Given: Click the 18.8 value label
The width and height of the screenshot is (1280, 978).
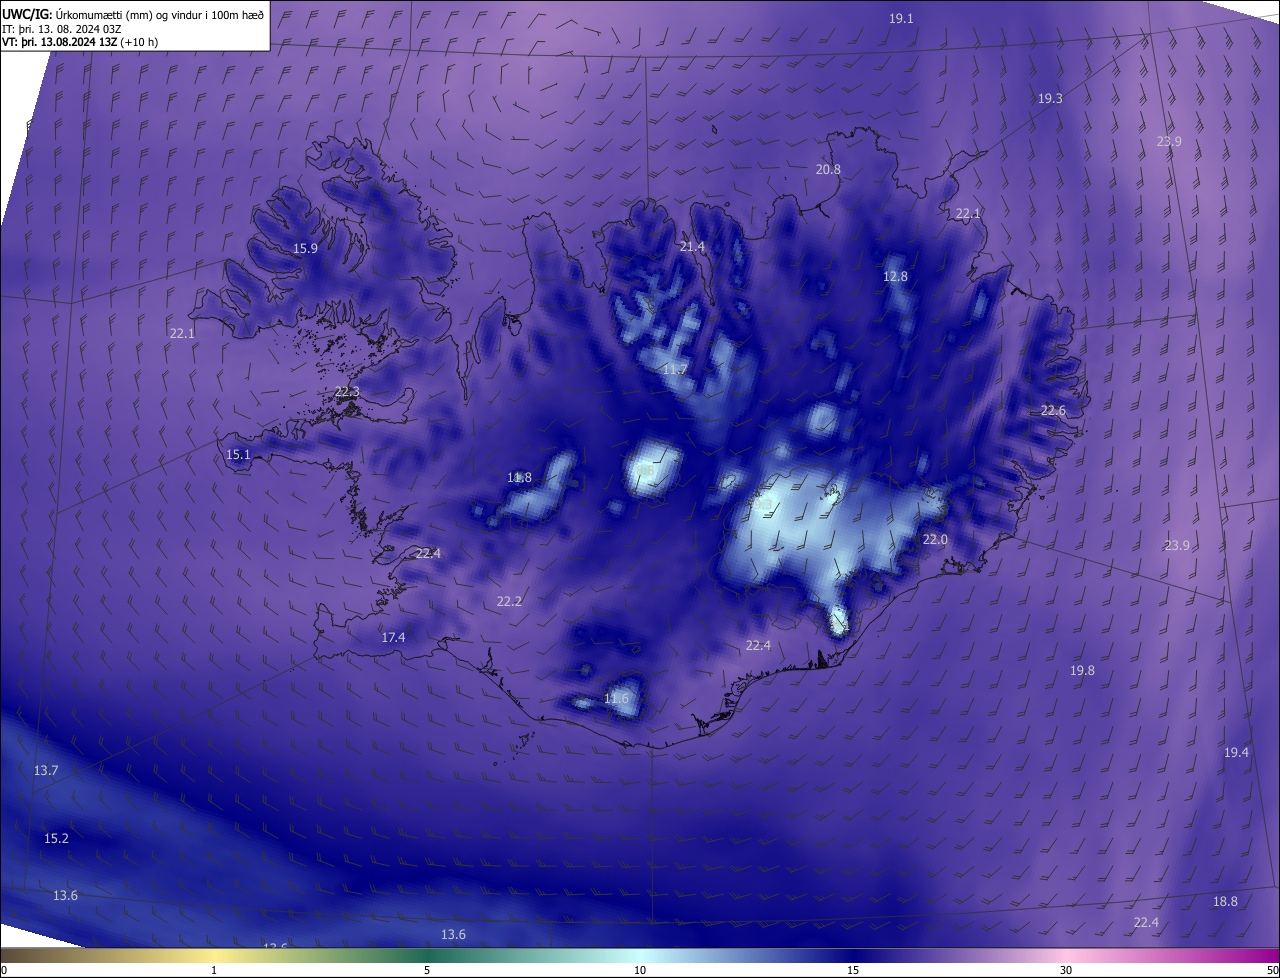Looking at the screenshot, I should (1225, 902).
